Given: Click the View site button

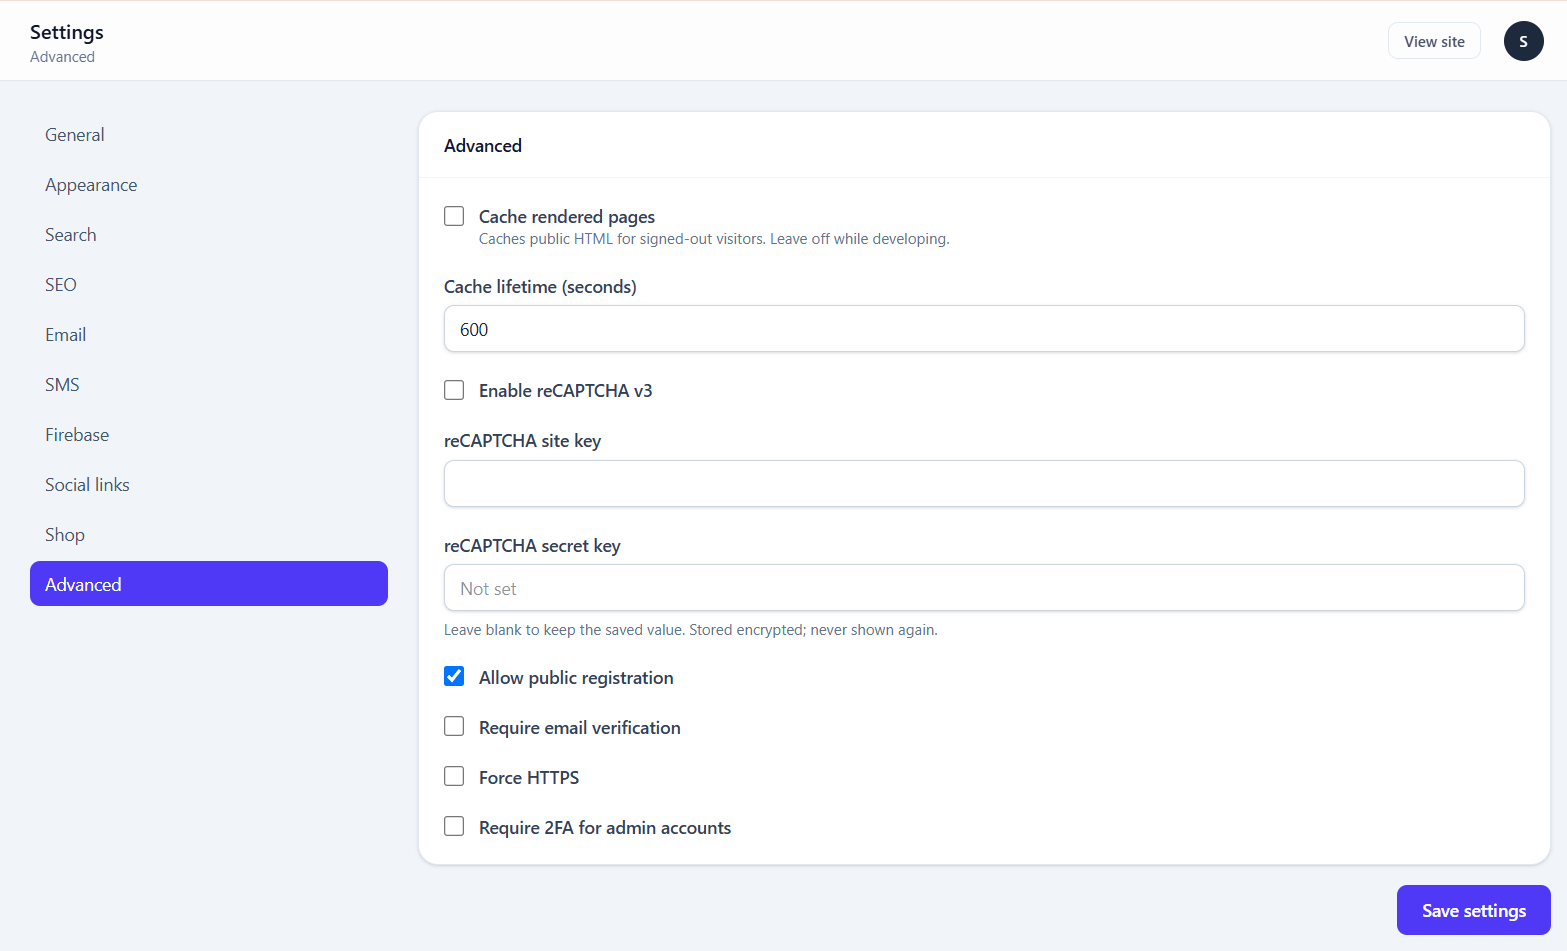Looking at the screenshot, I should (1434, 41).
